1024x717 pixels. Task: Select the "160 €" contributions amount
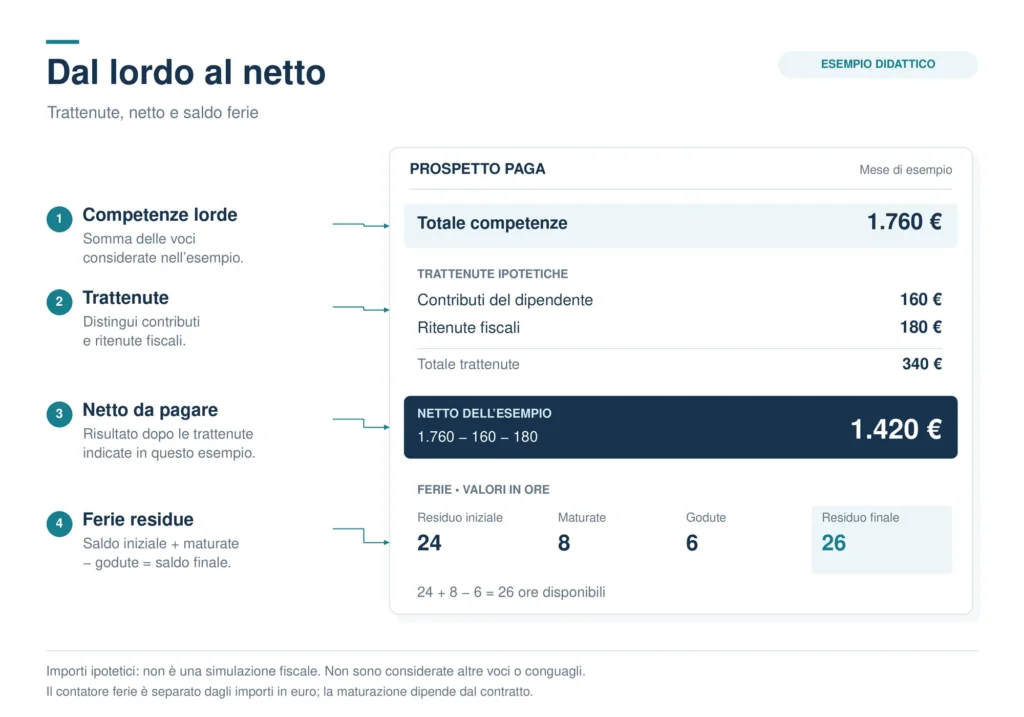pyautogui.click(x=920, y=299)
